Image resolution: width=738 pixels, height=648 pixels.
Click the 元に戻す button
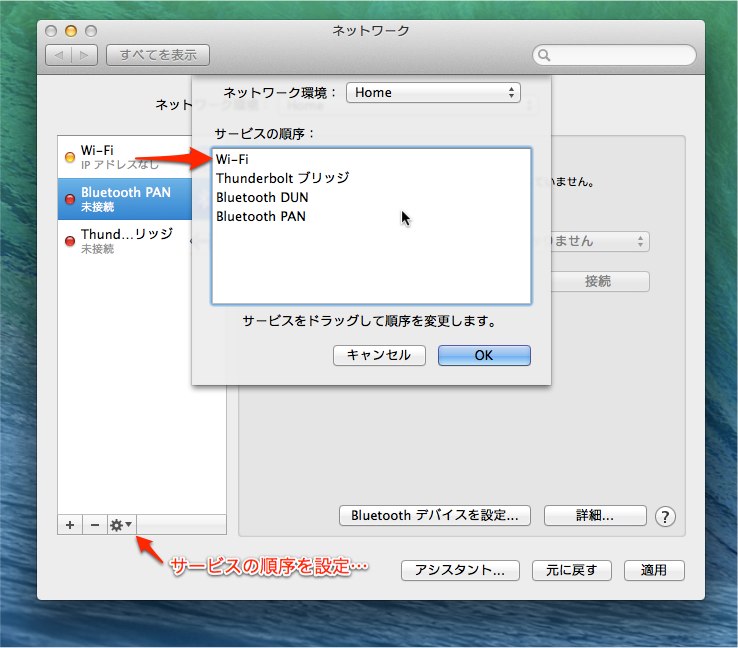(x=572, y=570)
